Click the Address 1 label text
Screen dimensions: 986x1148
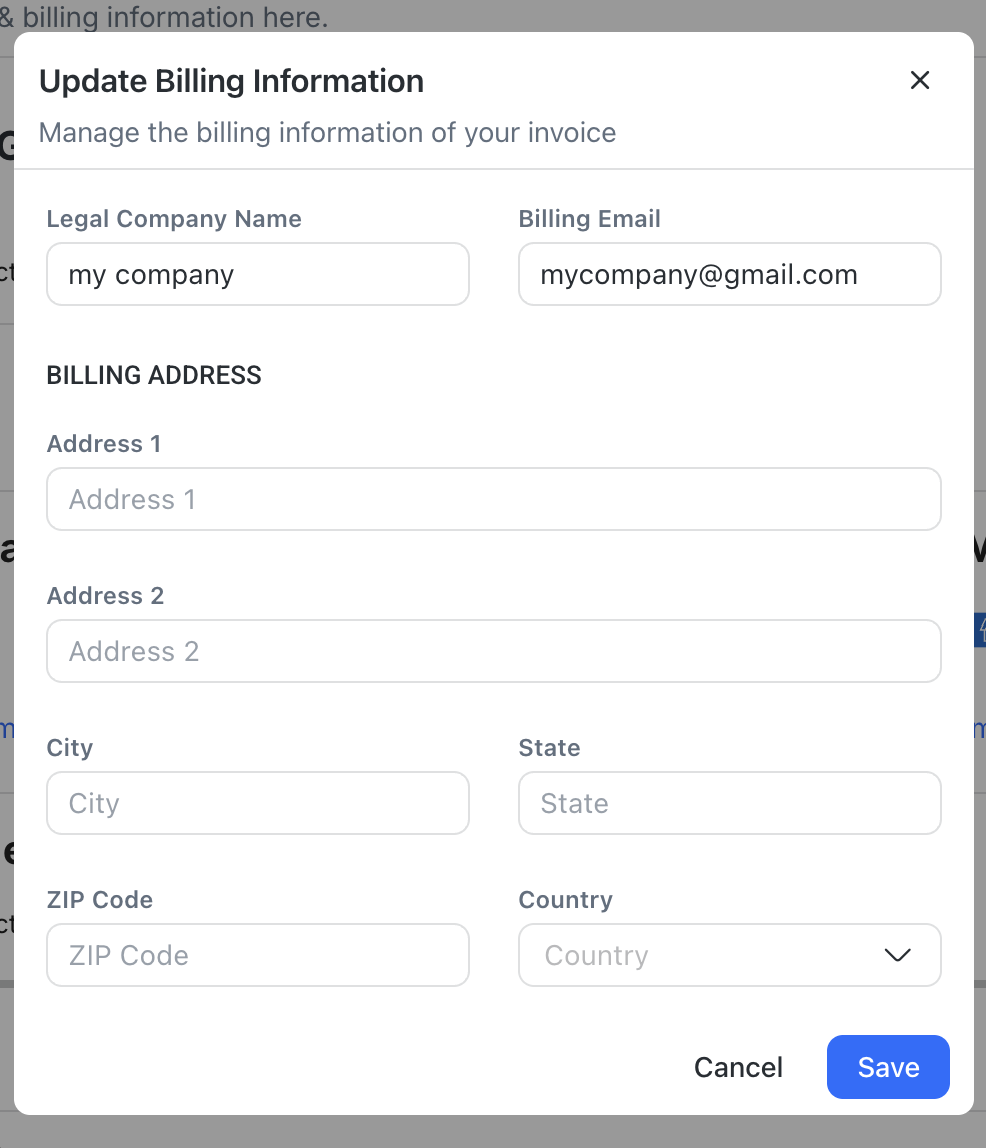(x=104, y=444)
